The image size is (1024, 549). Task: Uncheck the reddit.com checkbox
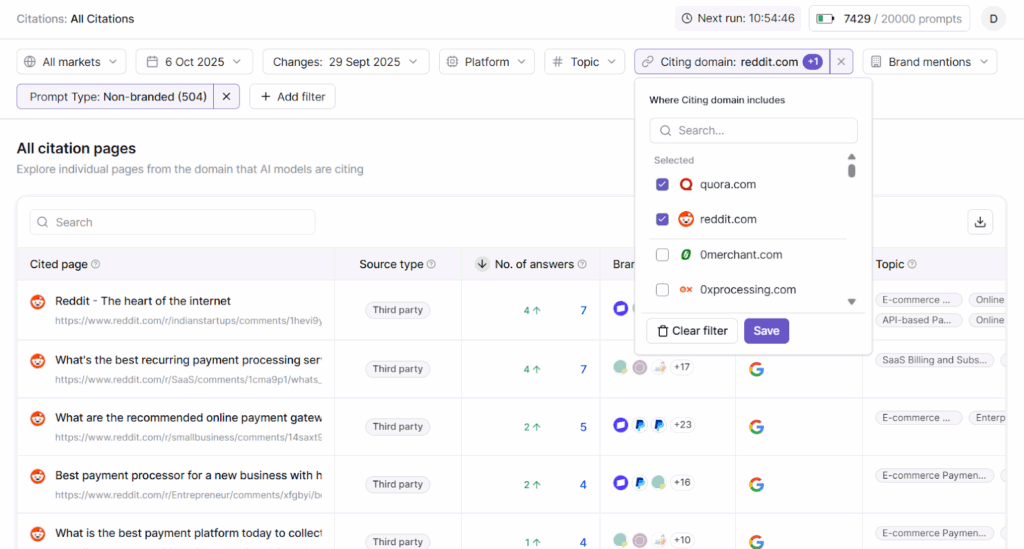point(662,220)
